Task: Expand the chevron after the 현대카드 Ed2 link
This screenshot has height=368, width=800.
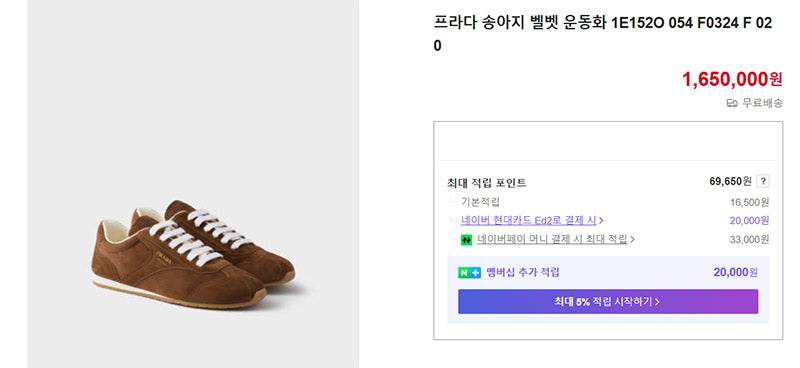Action: (601, 221)
